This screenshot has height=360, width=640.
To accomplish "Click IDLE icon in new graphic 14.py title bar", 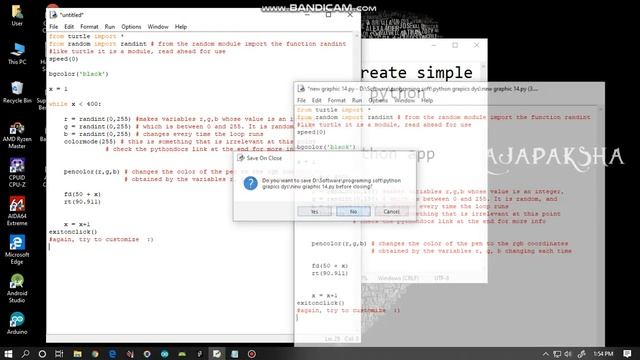I will [301, 89].
